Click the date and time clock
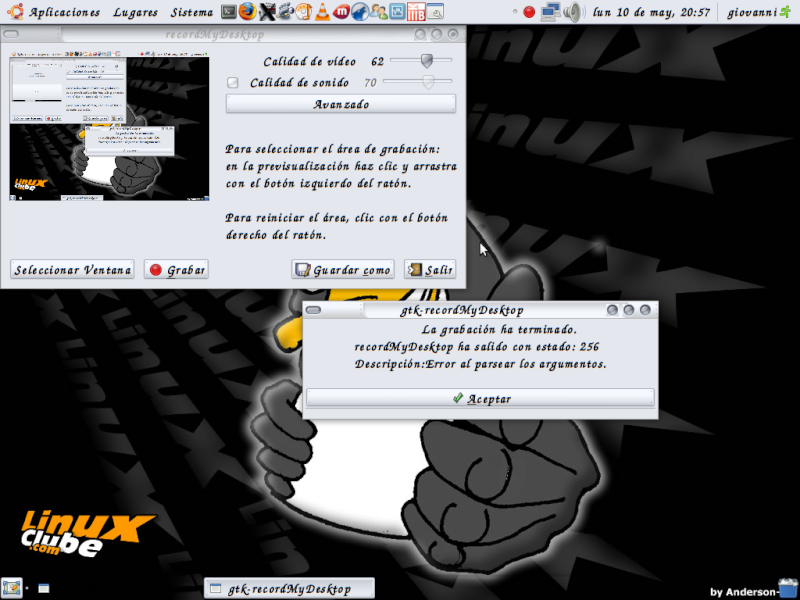Image resolution: width=800 pixels, height=600 pixels. [x=651, y=12]
